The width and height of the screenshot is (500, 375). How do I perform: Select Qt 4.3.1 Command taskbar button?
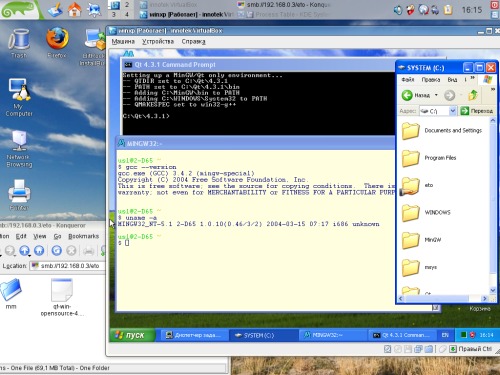402,335
